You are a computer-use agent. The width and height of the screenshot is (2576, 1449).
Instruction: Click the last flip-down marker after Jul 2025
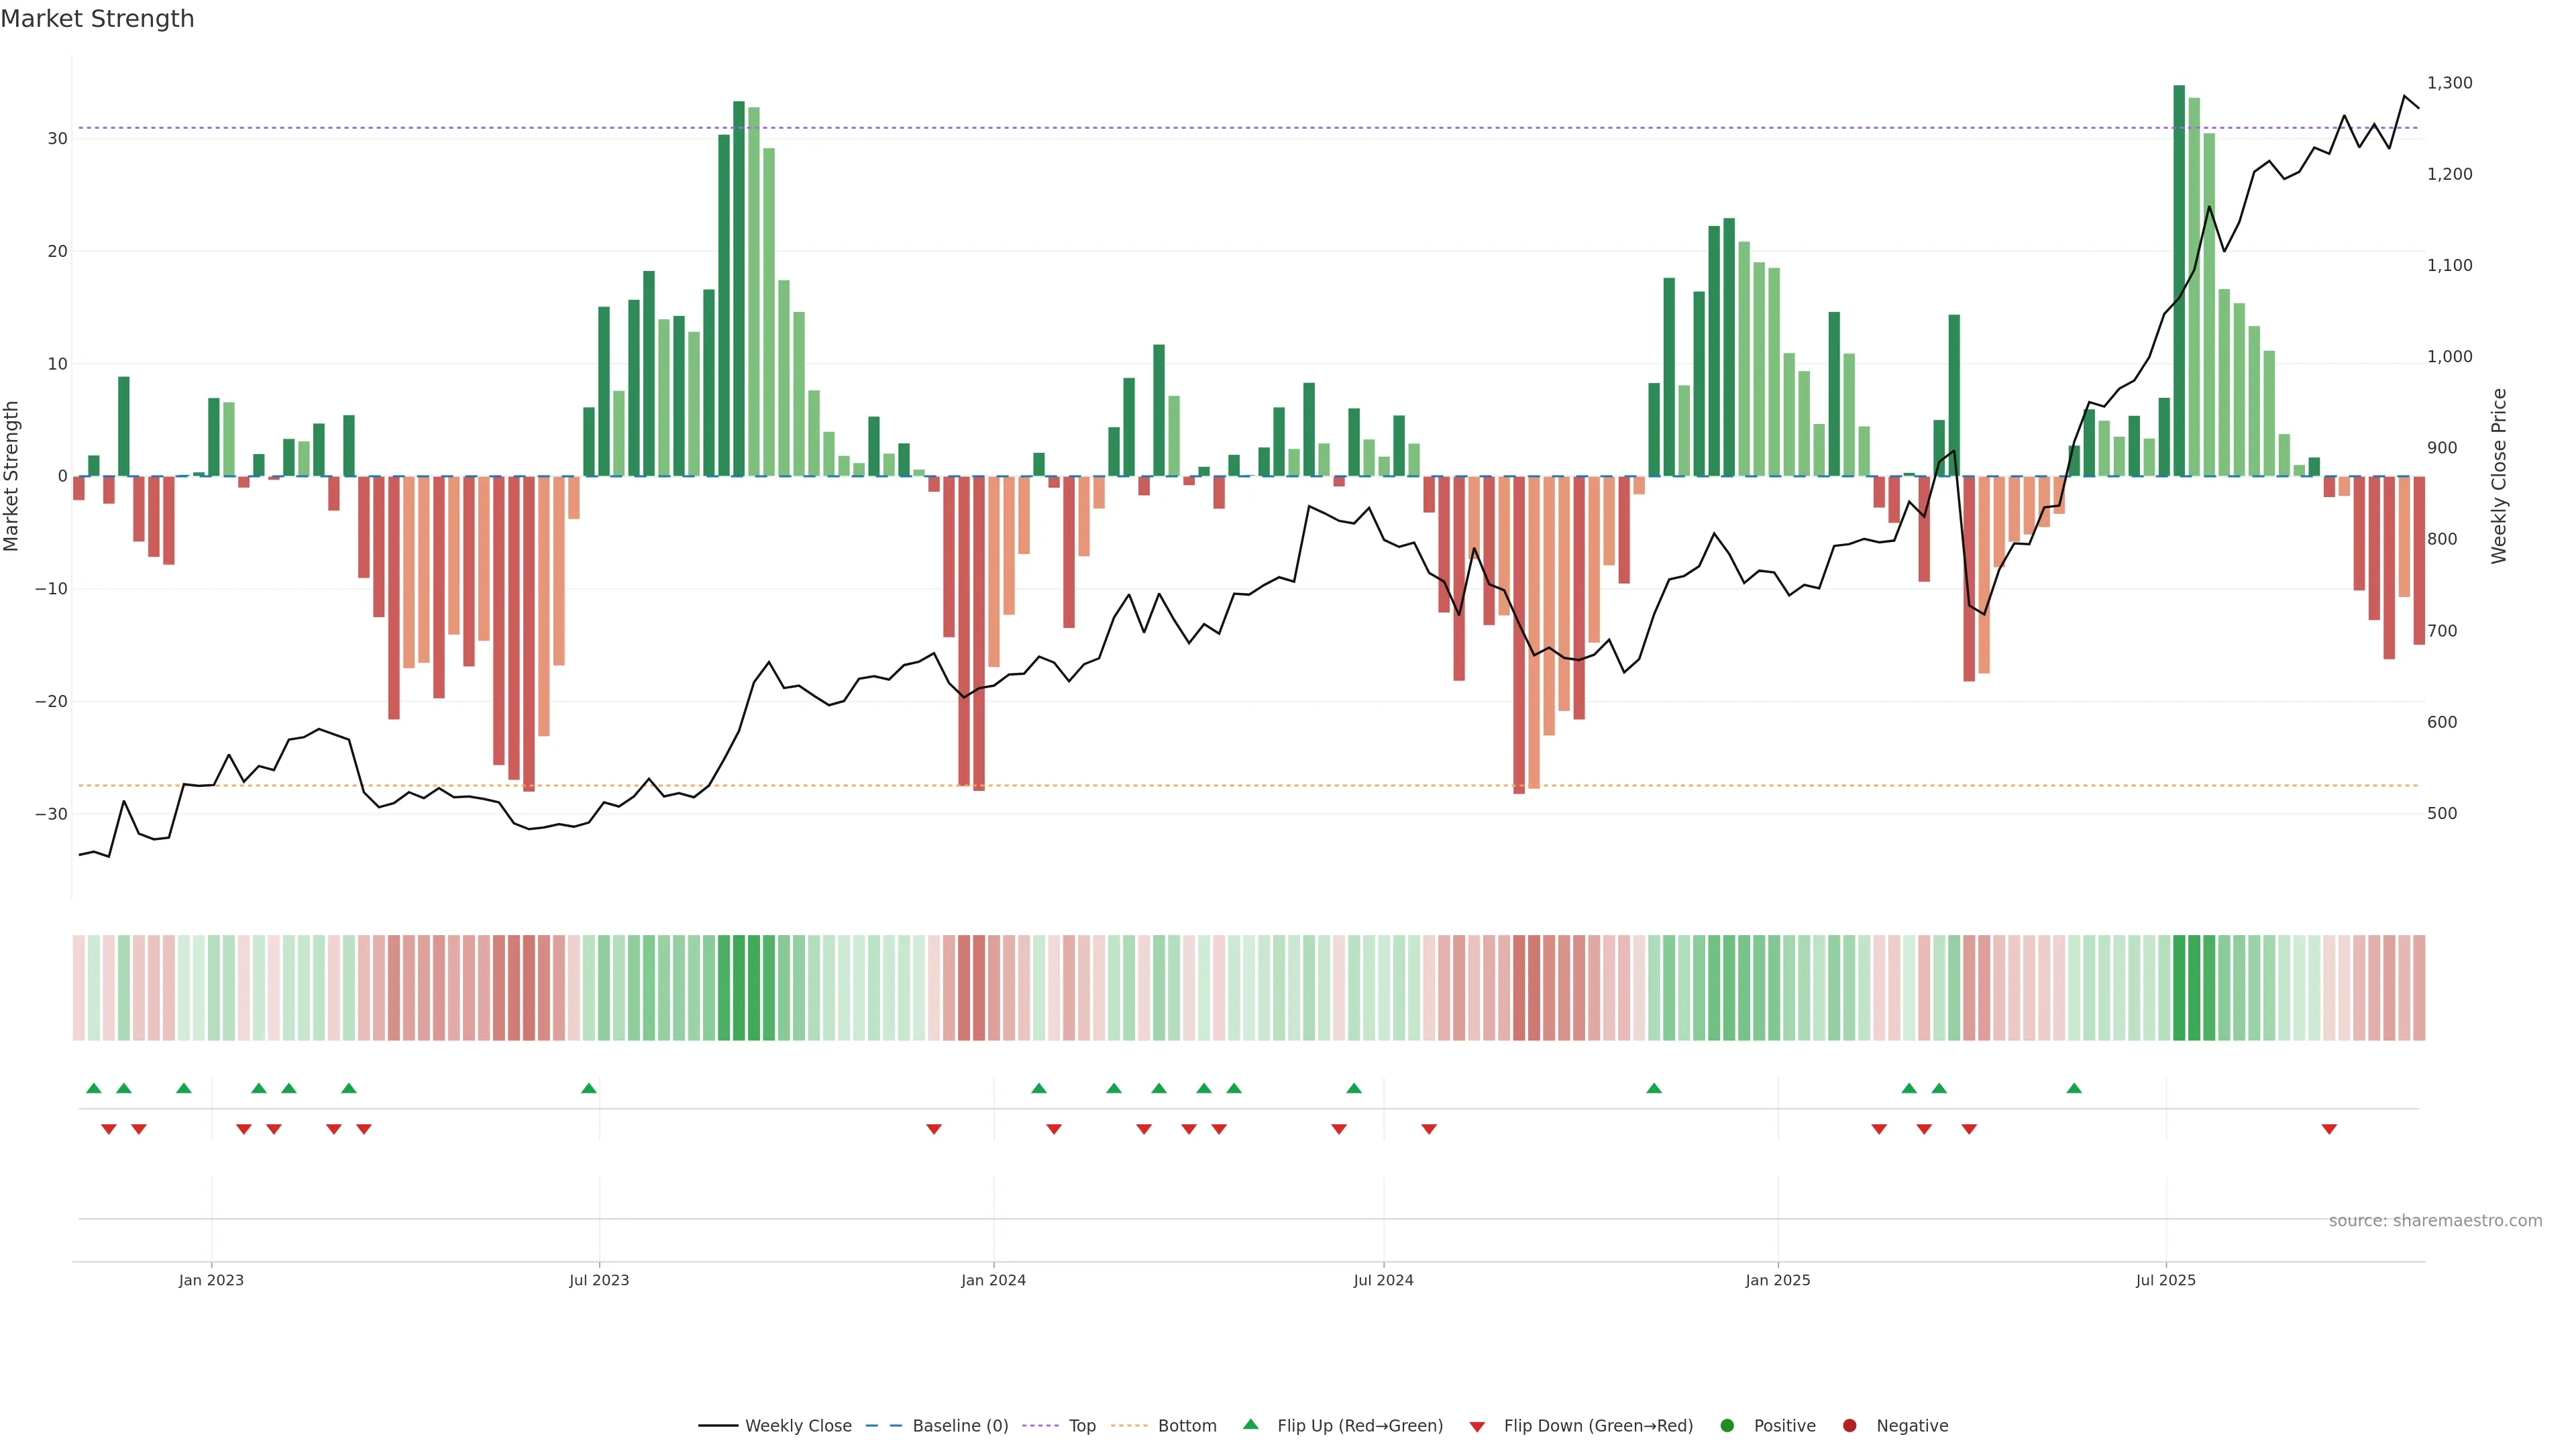point(2329,1129)
